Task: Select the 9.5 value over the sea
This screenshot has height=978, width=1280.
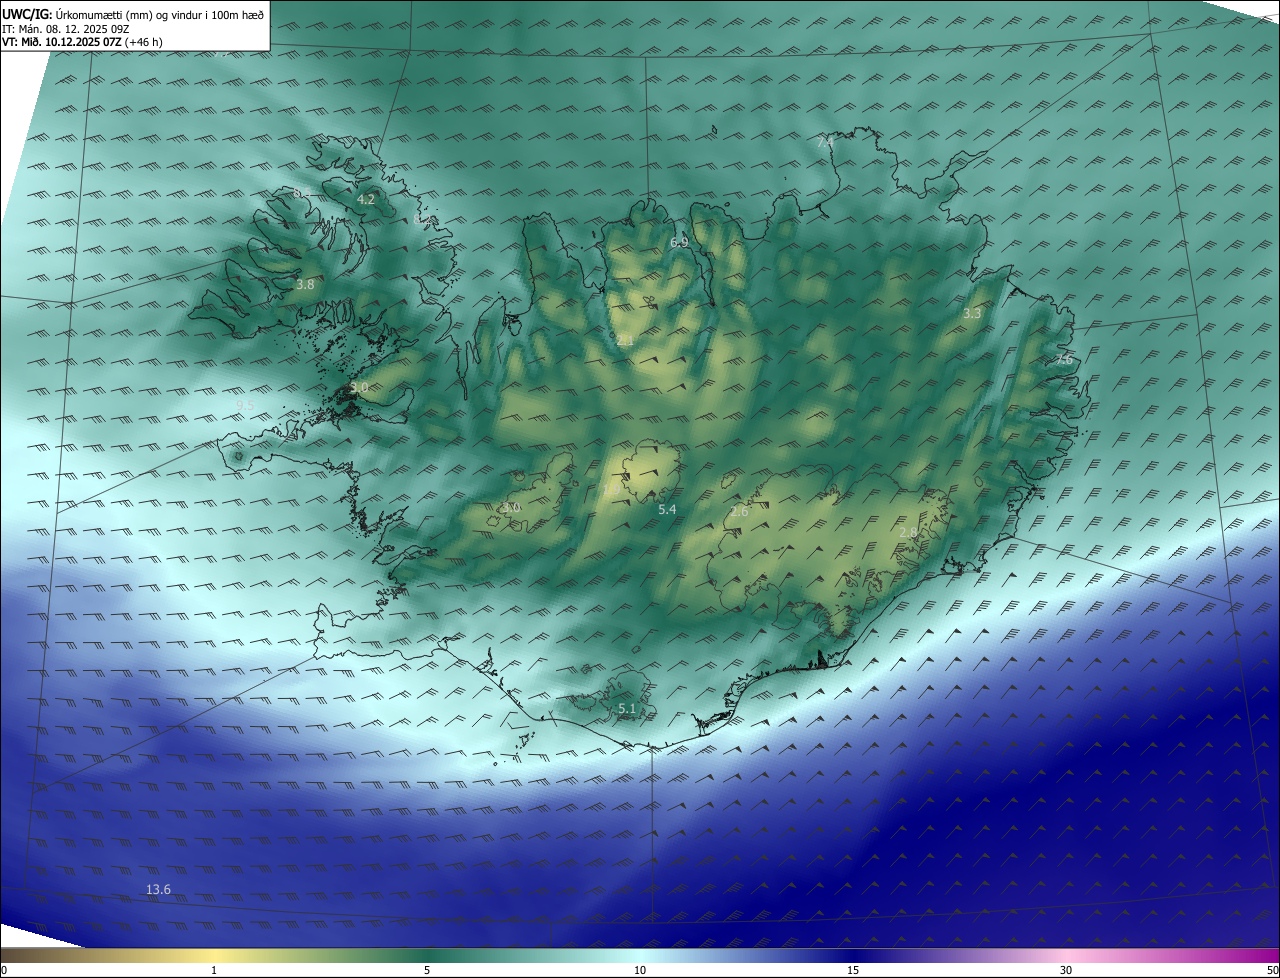Action: (x=245, y=405)
